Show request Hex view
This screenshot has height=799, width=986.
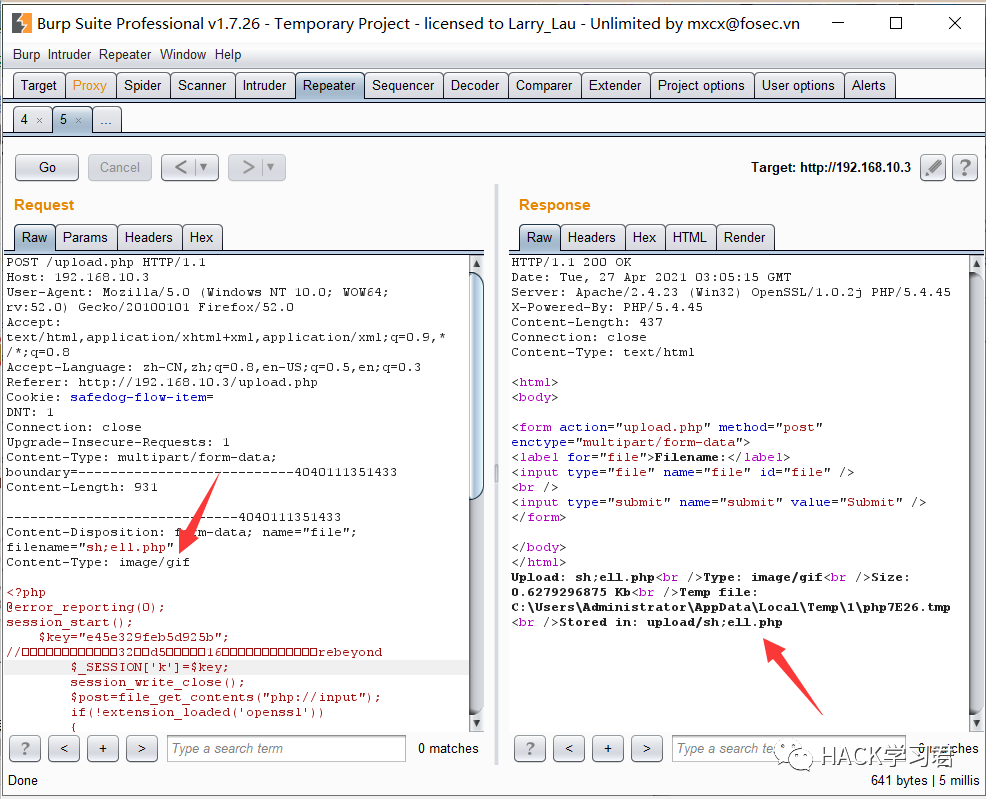pos(201,238)
